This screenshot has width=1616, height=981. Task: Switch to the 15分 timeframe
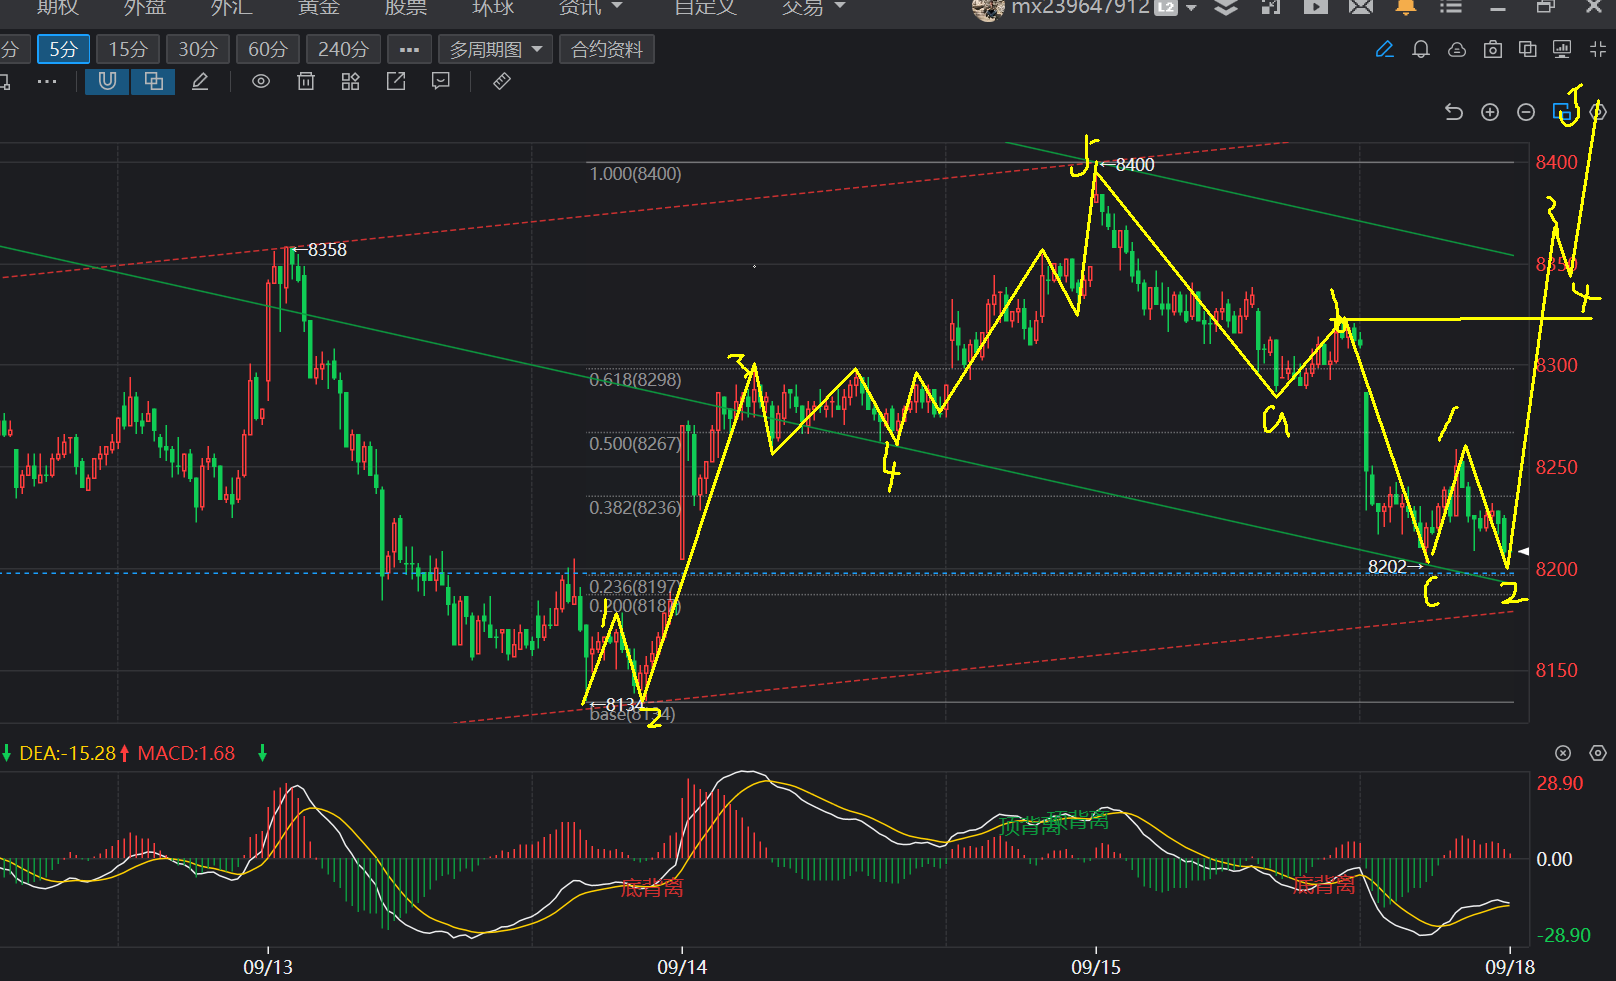[128, 49]
